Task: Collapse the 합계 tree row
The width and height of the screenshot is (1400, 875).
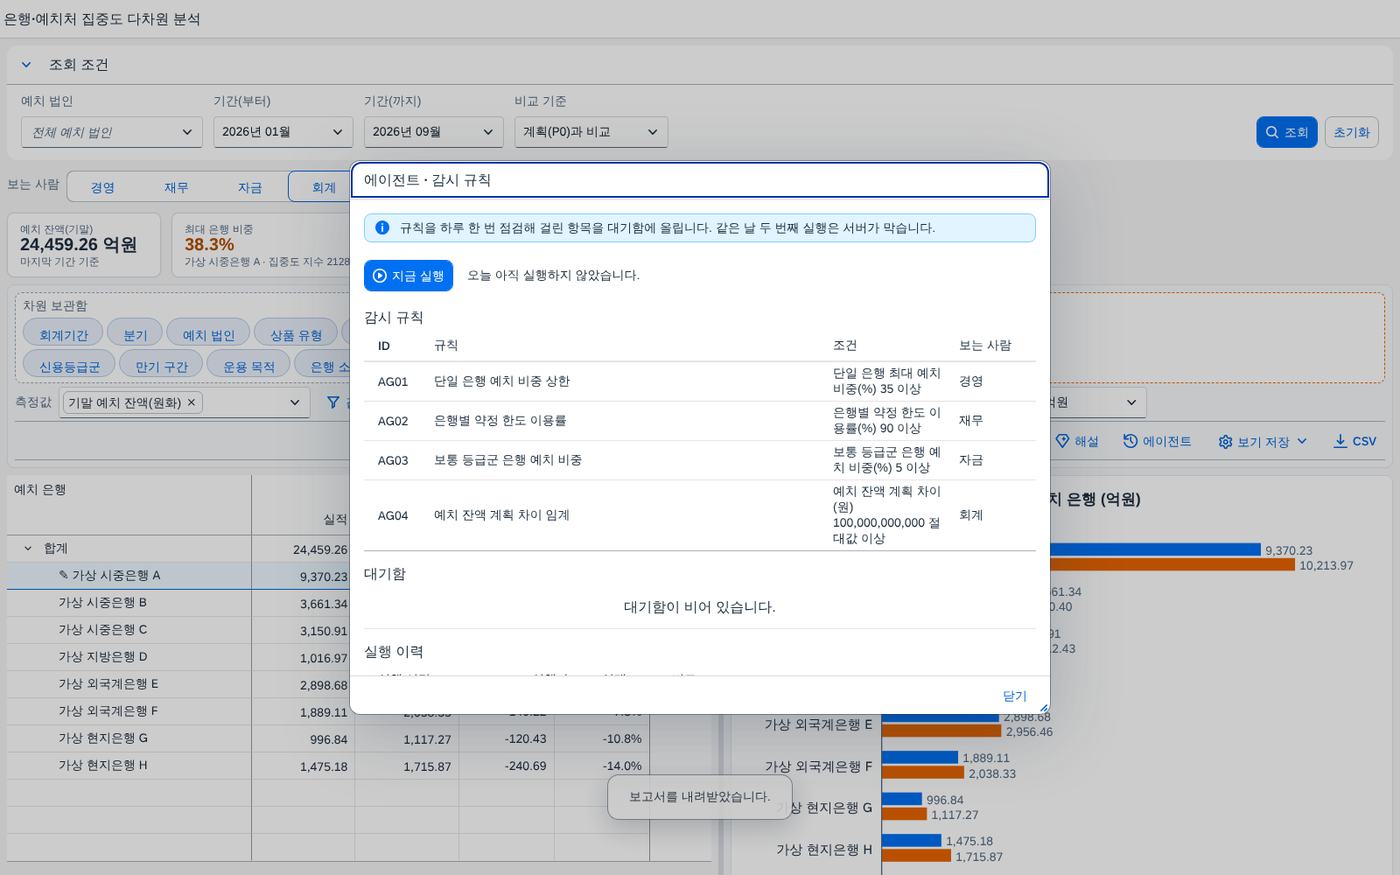Action: click(x=28, y=549)
